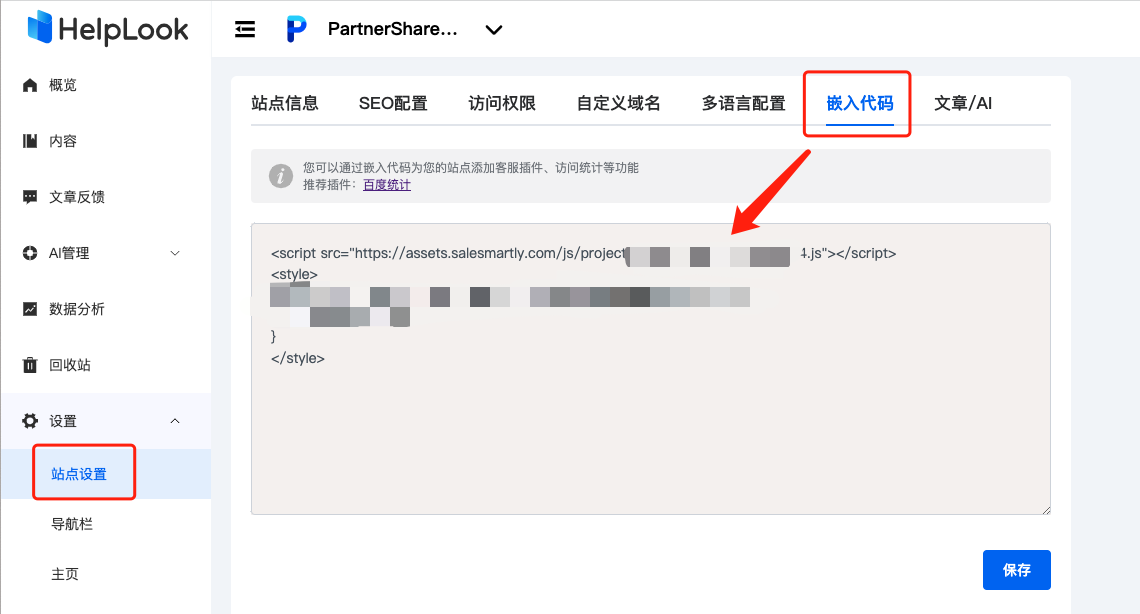Click the chat icon beside 文章反馈

point(30,197)
